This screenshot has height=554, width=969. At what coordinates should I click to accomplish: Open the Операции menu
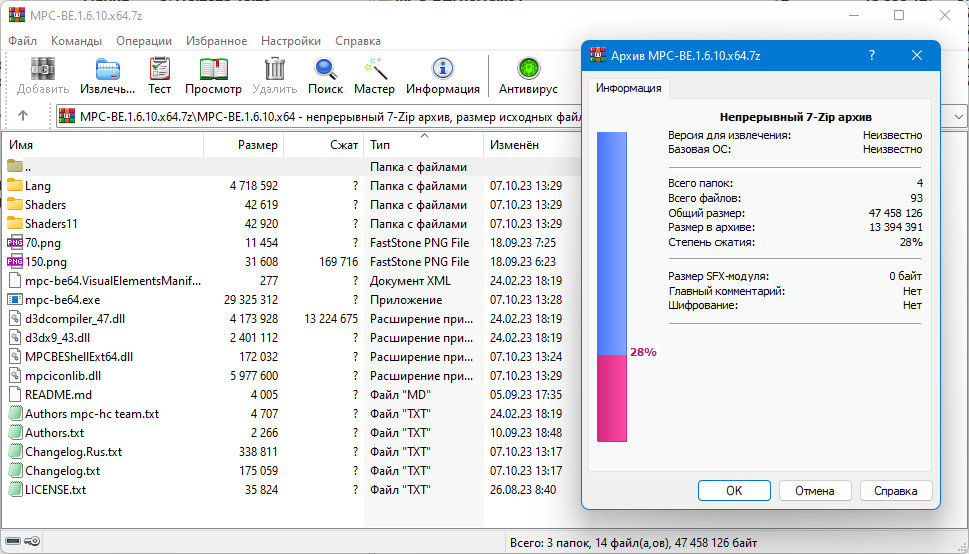click(144, 41)
